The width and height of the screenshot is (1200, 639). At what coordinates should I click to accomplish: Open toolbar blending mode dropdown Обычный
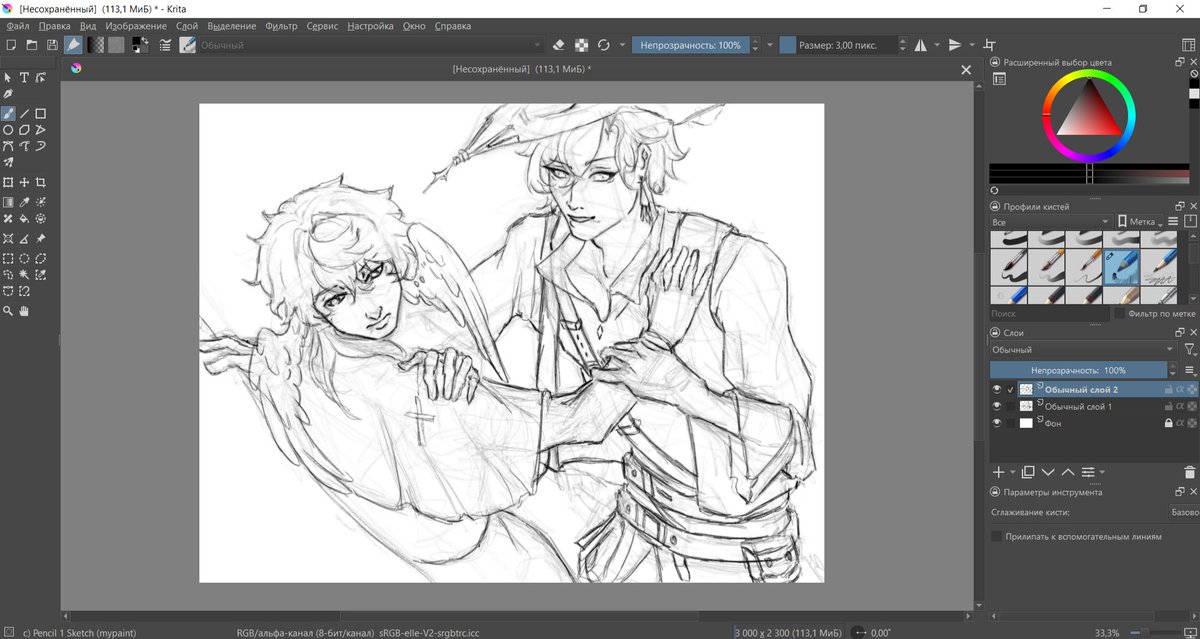tap(371, 45)
